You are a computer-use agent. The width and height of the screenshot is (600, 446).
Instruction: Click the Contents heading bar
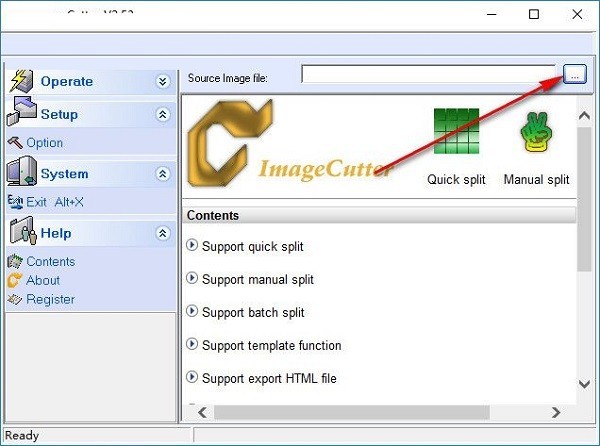[x=380, y=215]
